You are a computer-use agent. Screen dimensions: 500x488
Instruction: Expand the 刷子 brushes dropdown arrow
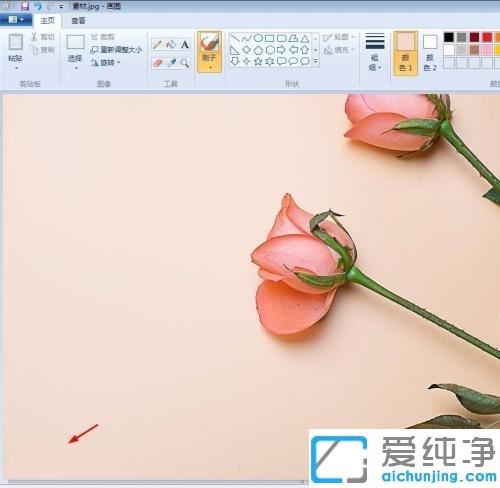tap(210, 68)
